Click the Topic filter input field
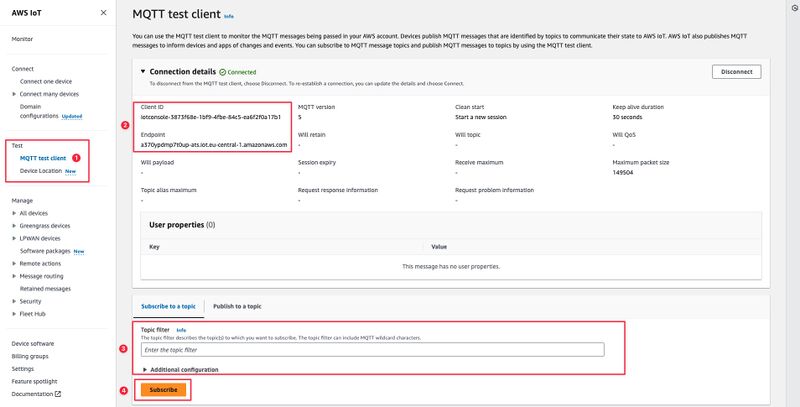Screen dimensions: 800x407 pos(372,350)
